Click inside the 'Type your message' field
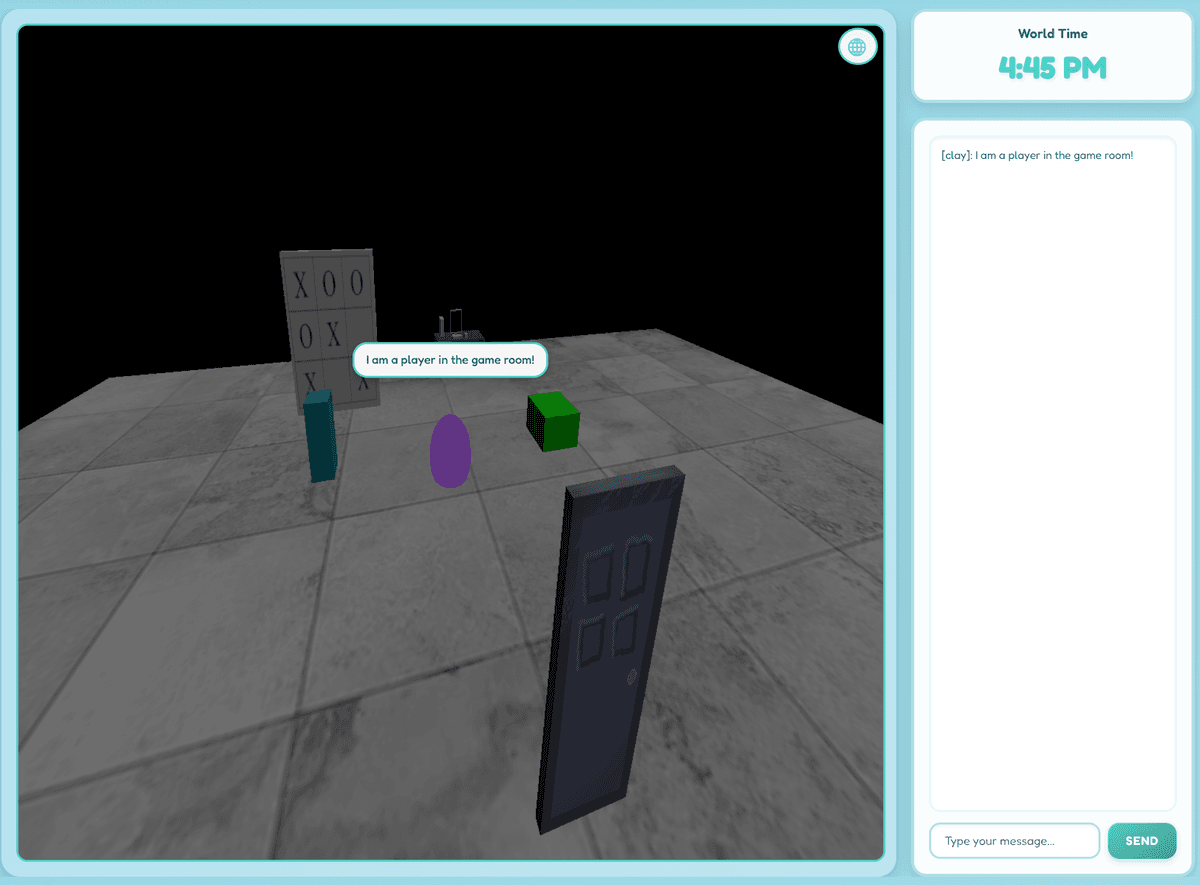 (x=1014, y=840)
